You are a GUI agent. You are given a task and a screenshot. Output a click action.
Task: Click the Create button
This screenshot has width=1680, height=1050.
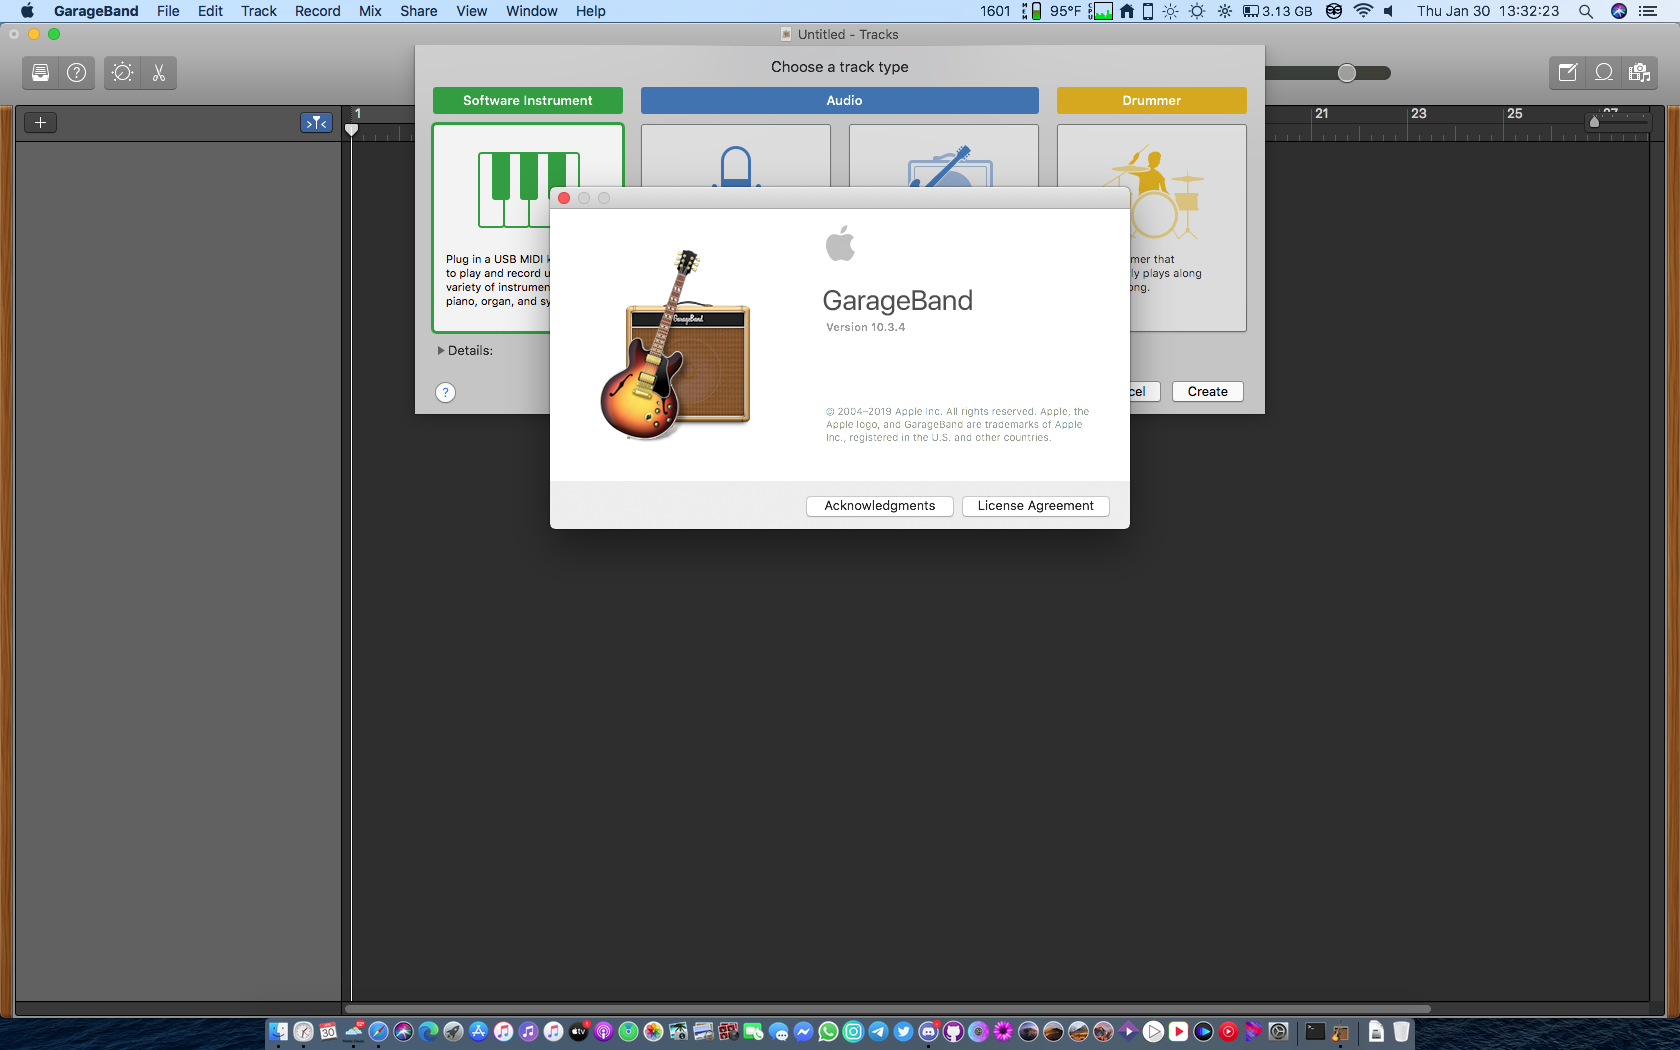click(1208, 392)
